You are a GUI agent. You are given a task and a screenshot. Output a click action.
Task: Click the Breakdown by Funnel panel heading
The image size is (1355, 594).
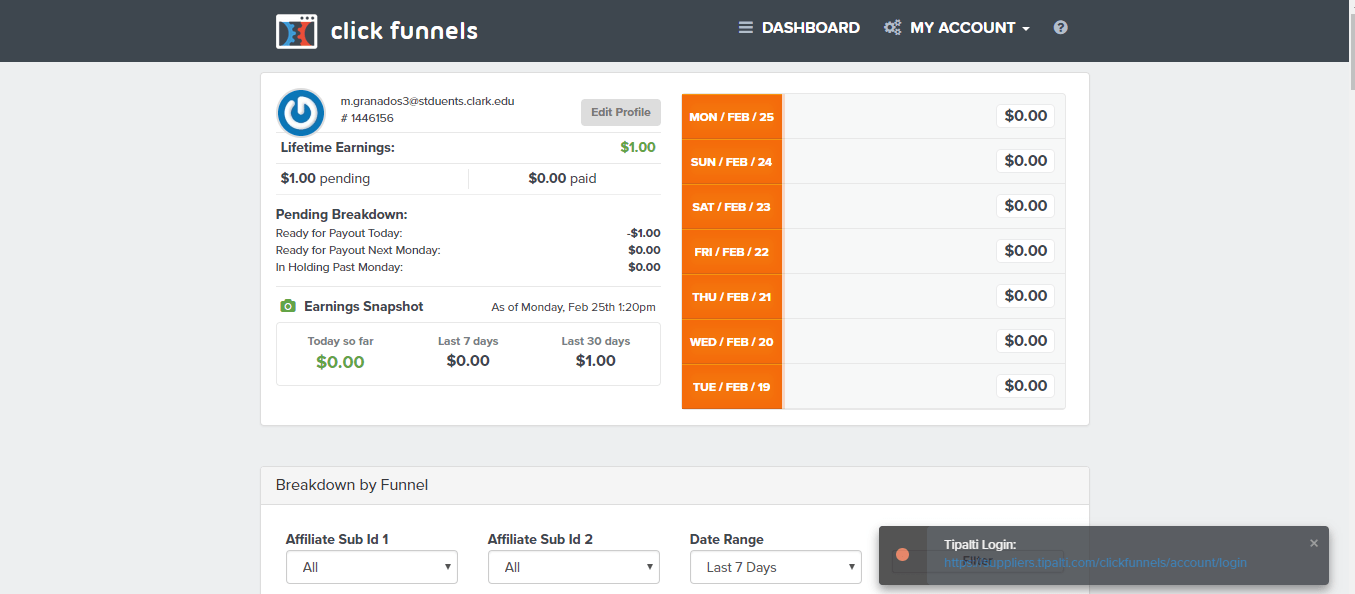coord(352,485)
